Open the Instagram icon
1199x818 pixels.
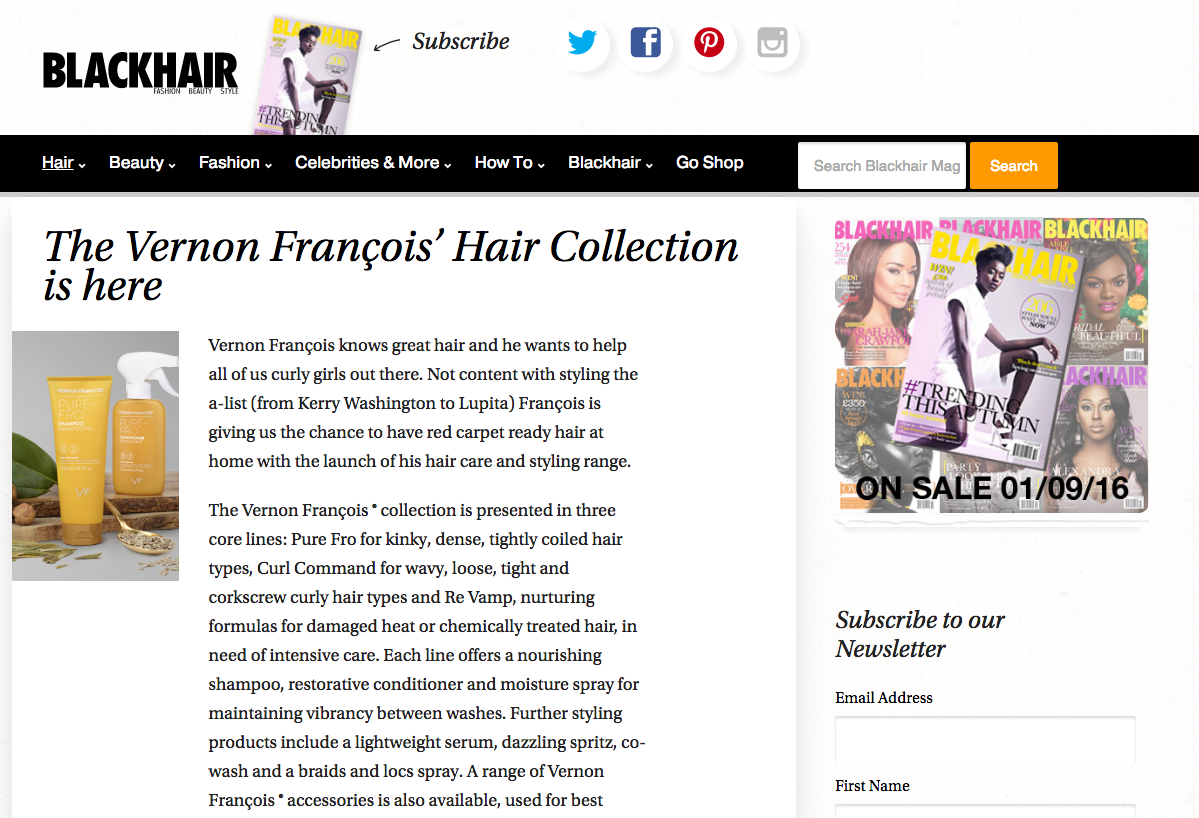click(x=772, y=42)
